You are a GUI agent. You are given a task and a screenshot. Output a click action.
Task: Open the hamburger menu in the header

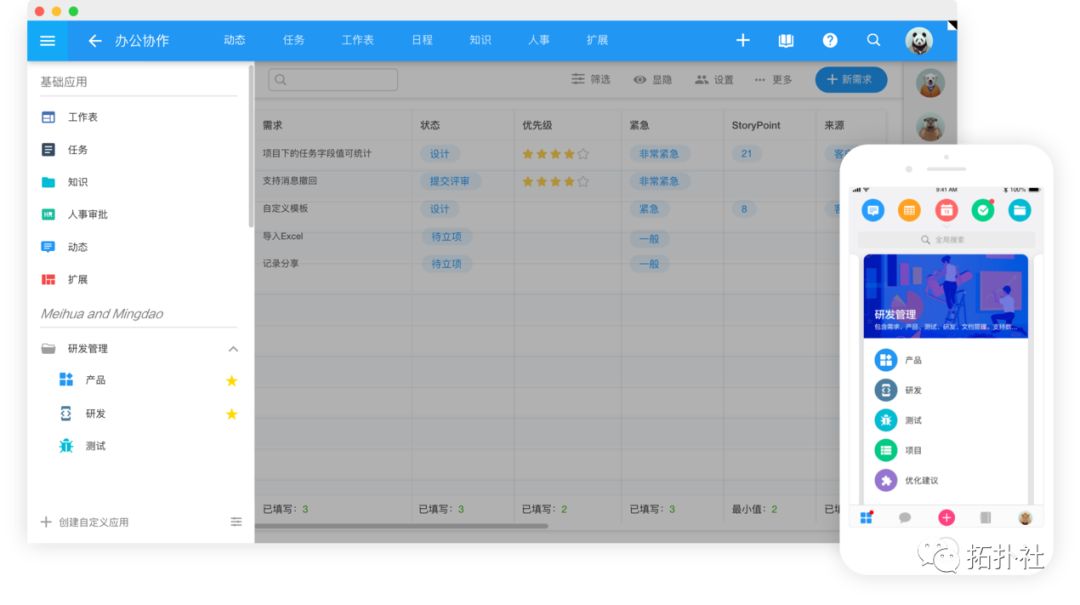pos(48,41)
